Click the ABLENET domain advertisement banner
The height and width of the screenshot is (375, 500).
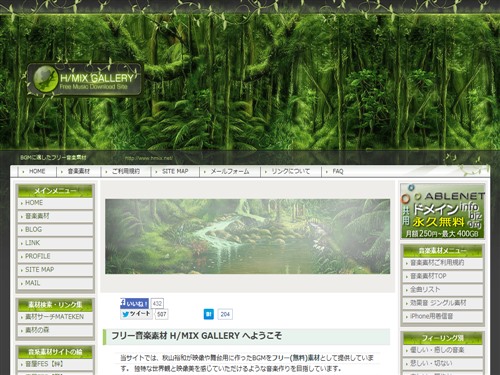(x=442, y=211)
